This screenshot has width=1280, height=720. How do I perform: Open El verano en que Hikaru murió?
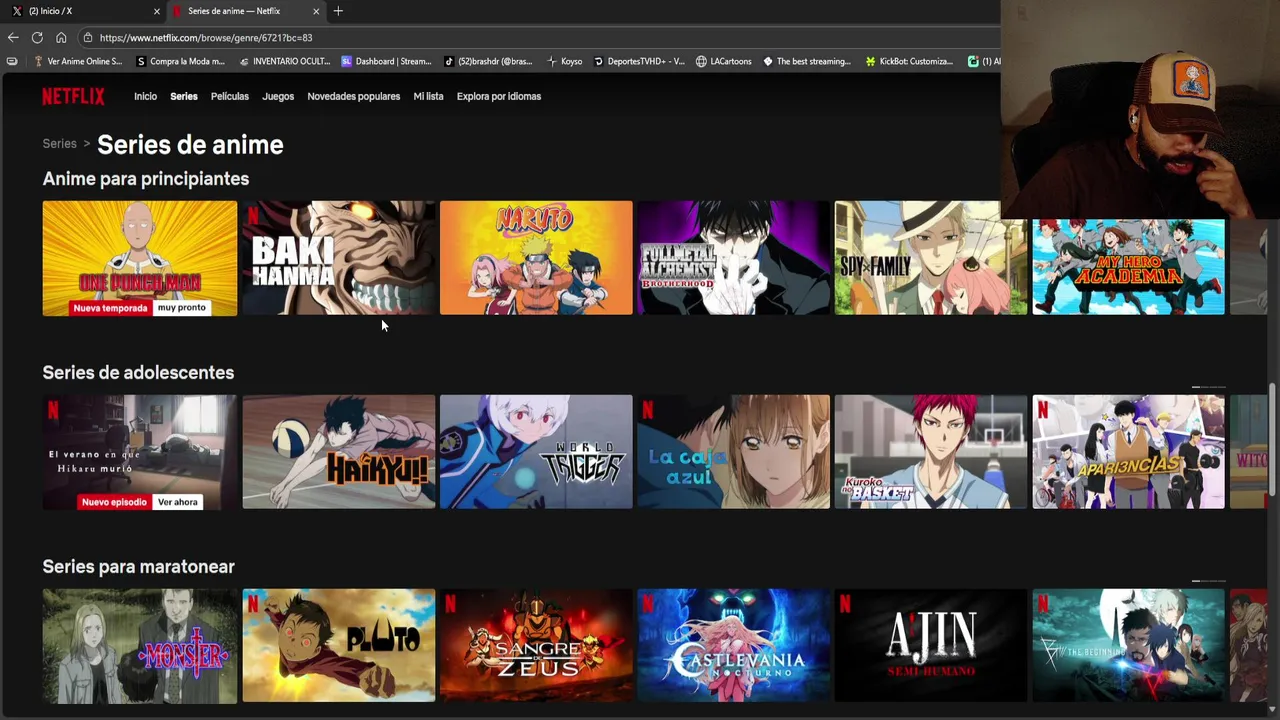[x=140, y=452]
